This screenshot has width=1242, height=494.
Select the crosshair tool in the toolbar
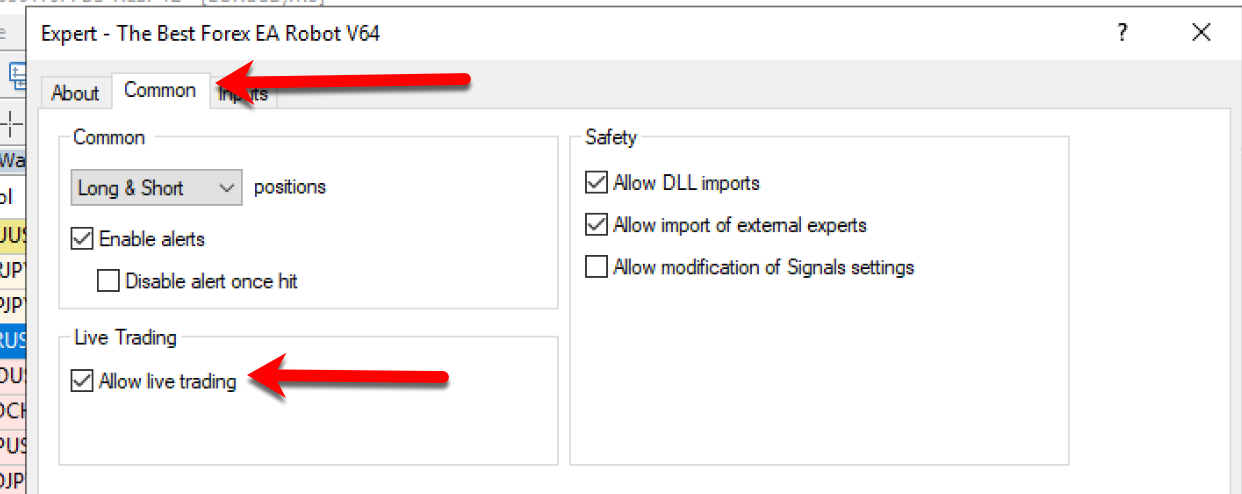click(x=12, y=125)
